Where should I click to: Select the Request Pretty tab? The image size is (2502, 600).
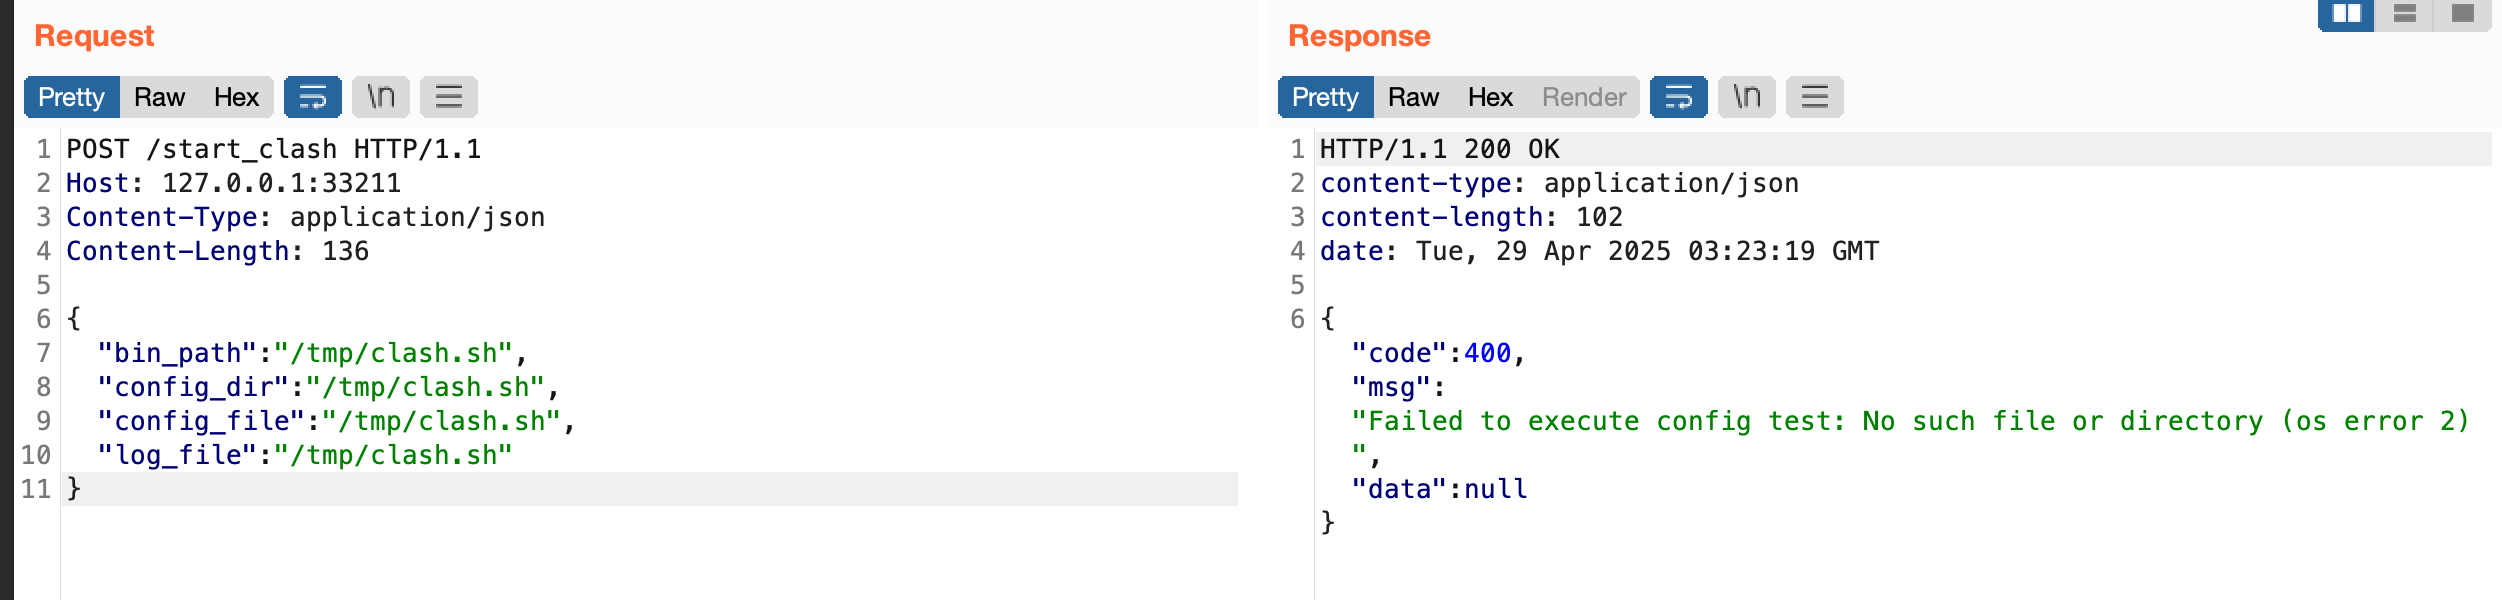pyautogui.click(x=71, y=97)
